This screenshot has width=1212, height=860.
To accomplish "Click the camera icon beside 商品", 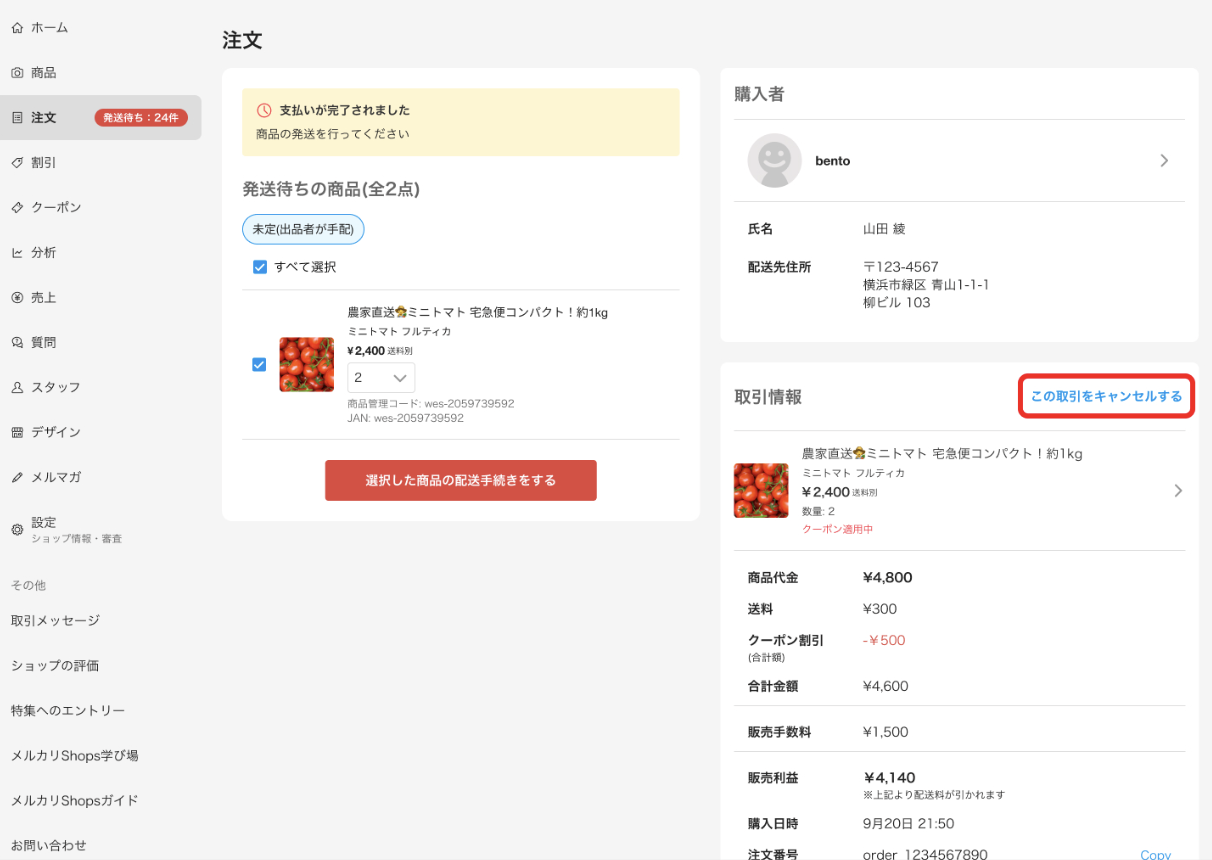I will point(17,73).
